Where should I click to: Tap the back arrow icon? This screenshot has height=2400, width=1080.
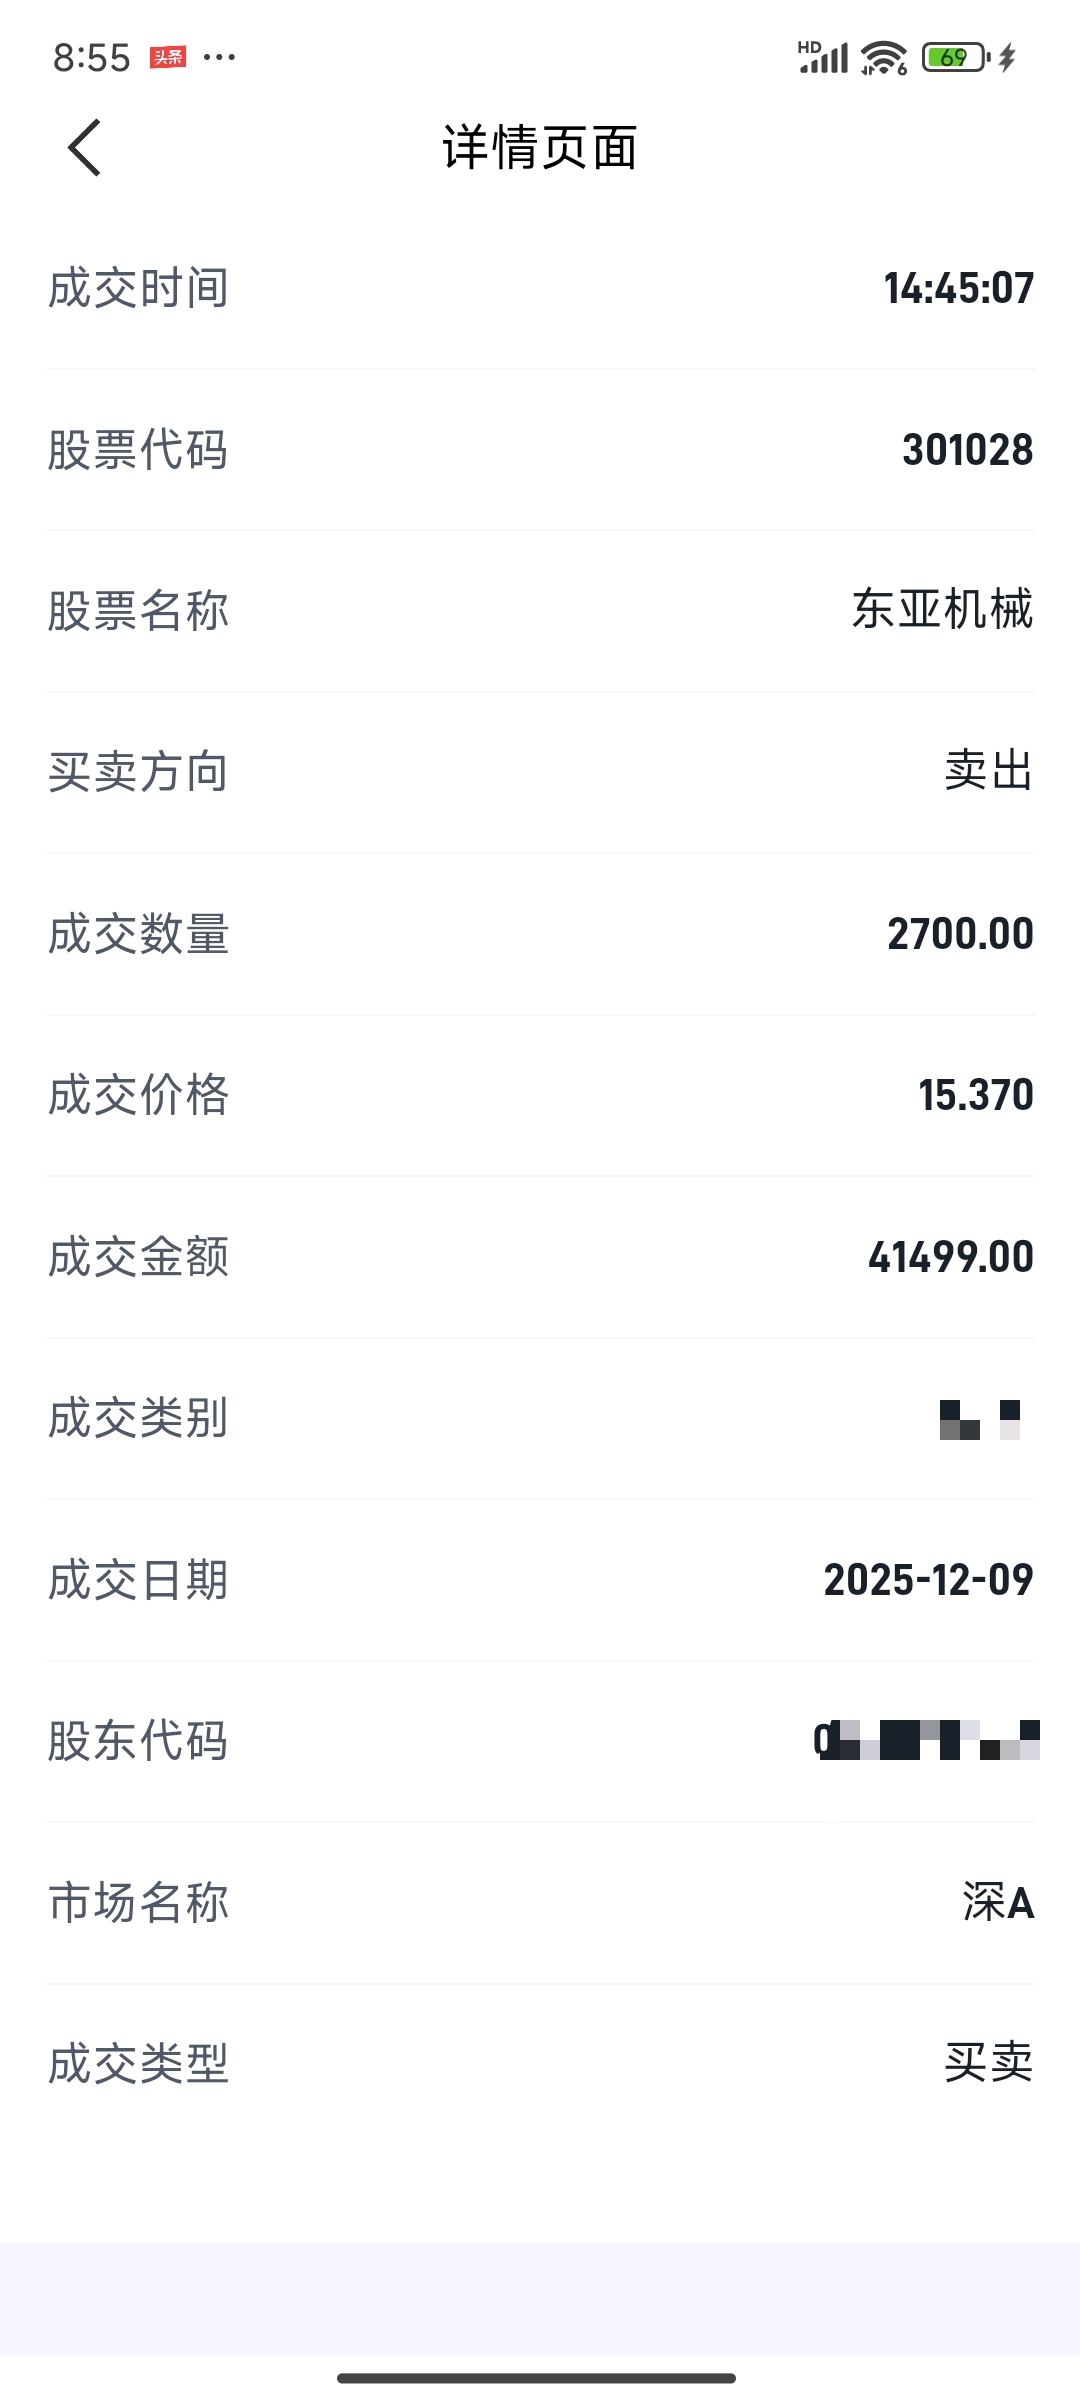pyautogui.click(x=85, y=148)
